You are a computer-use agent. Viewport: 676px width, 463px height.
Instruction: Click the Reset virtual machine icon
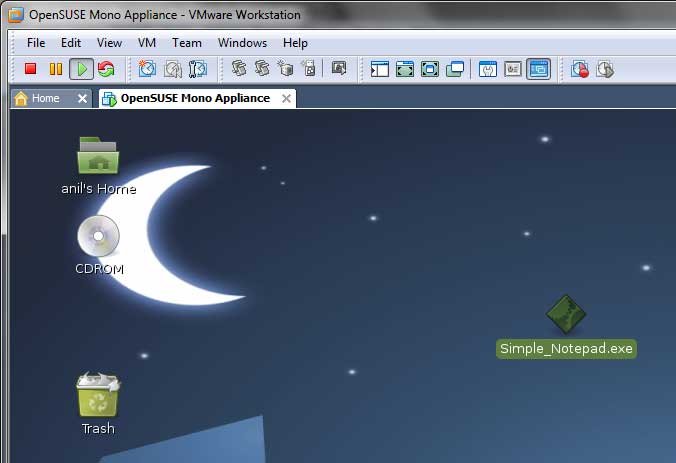click(x=105, y=69)
